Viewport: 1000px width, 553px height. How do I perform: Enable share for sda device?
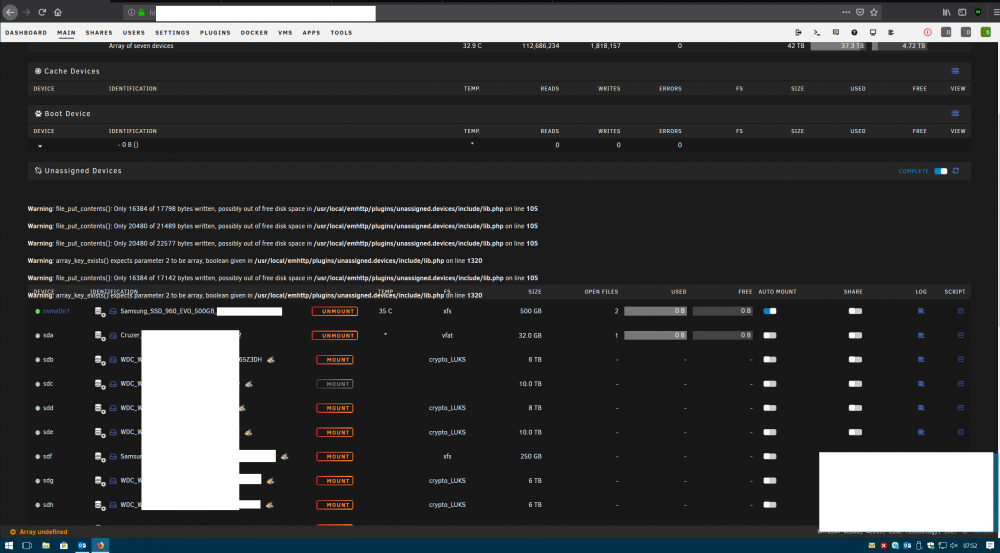(855, 335)
